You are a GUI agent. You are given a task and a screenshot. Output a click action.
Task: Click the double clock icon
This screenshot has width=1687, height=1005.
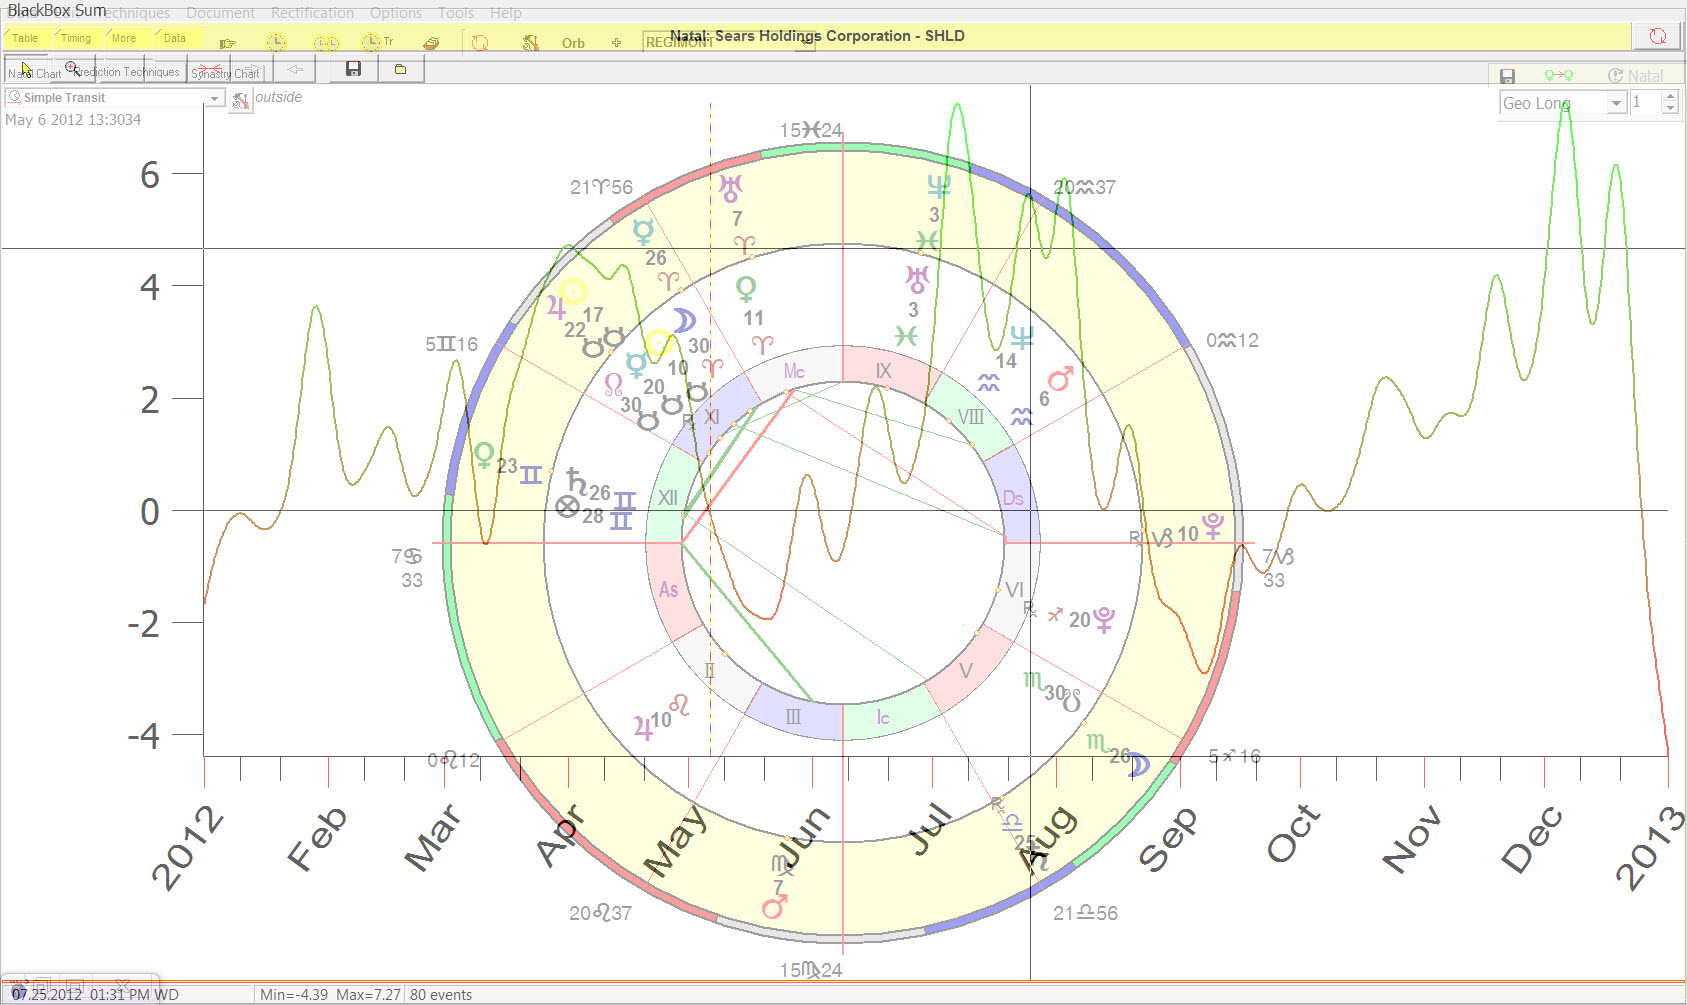pos(326,42)
